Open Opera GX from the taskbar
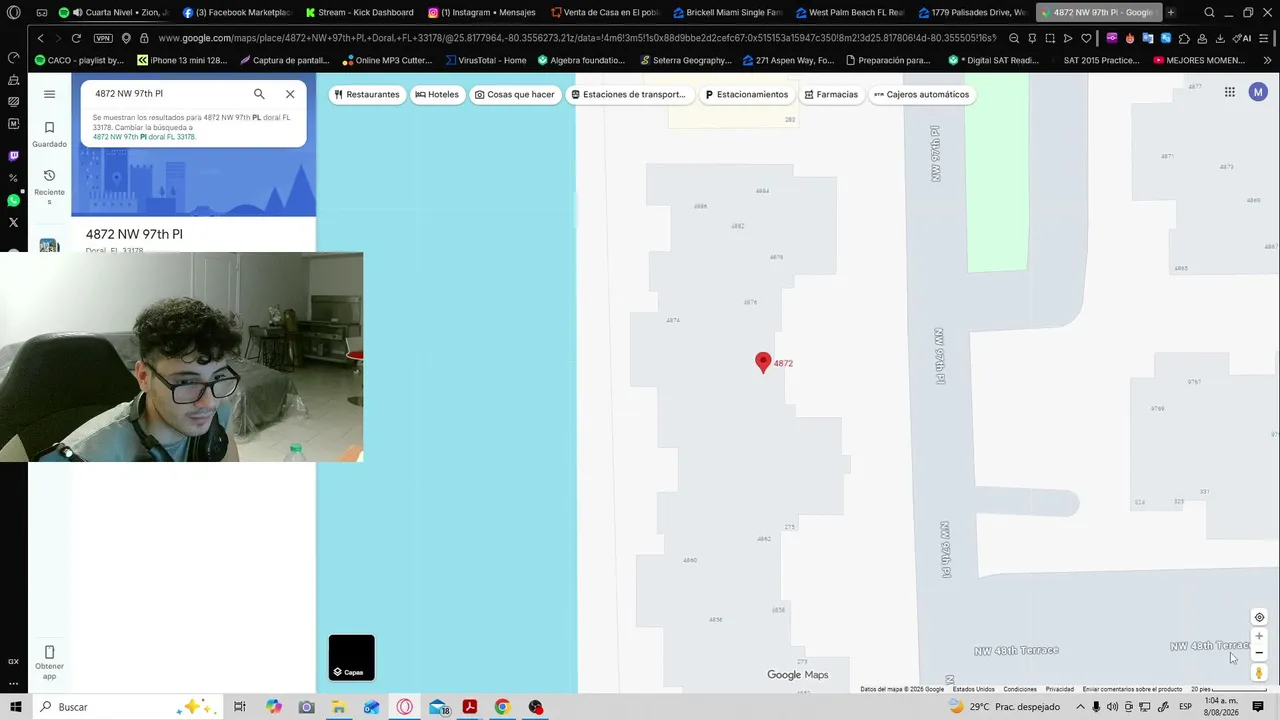 click(404, 707)
